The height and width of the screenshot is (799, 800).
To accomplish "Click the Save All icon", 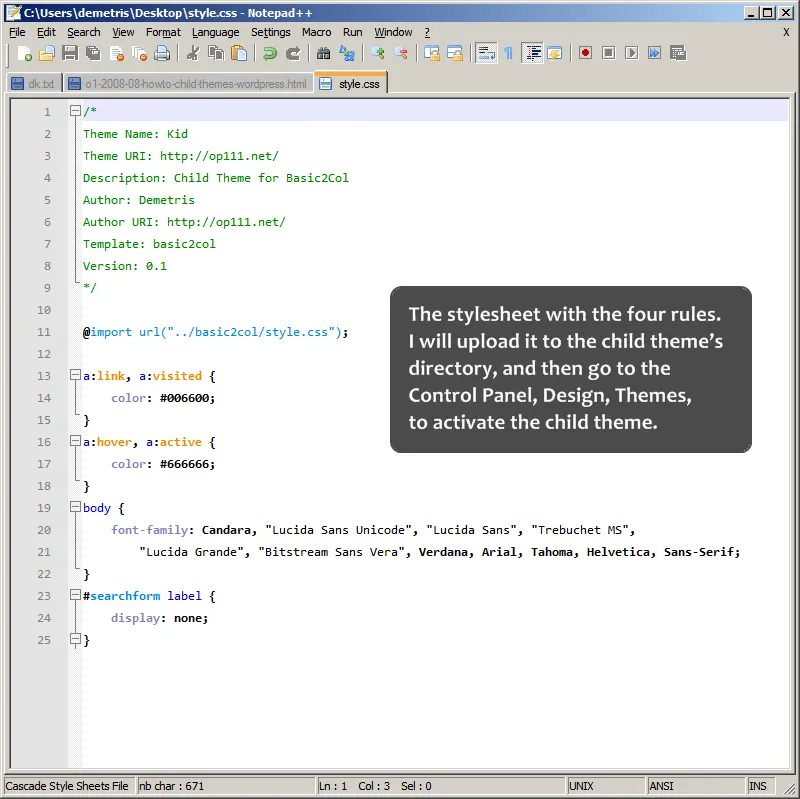I will [93, 53].
